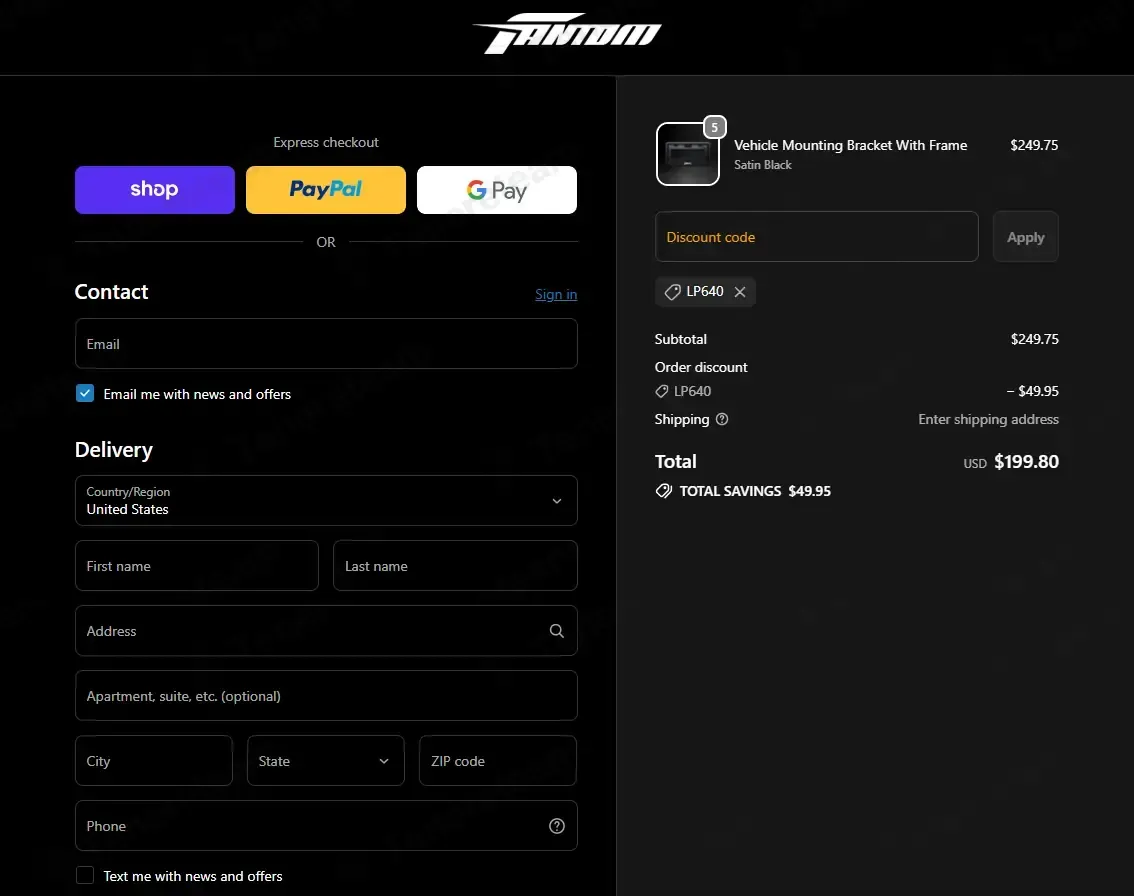The height and width of the screenshot is (896, 1134).
Task: Uncheck Email me with news and offers
Action: tap(85, 393)
